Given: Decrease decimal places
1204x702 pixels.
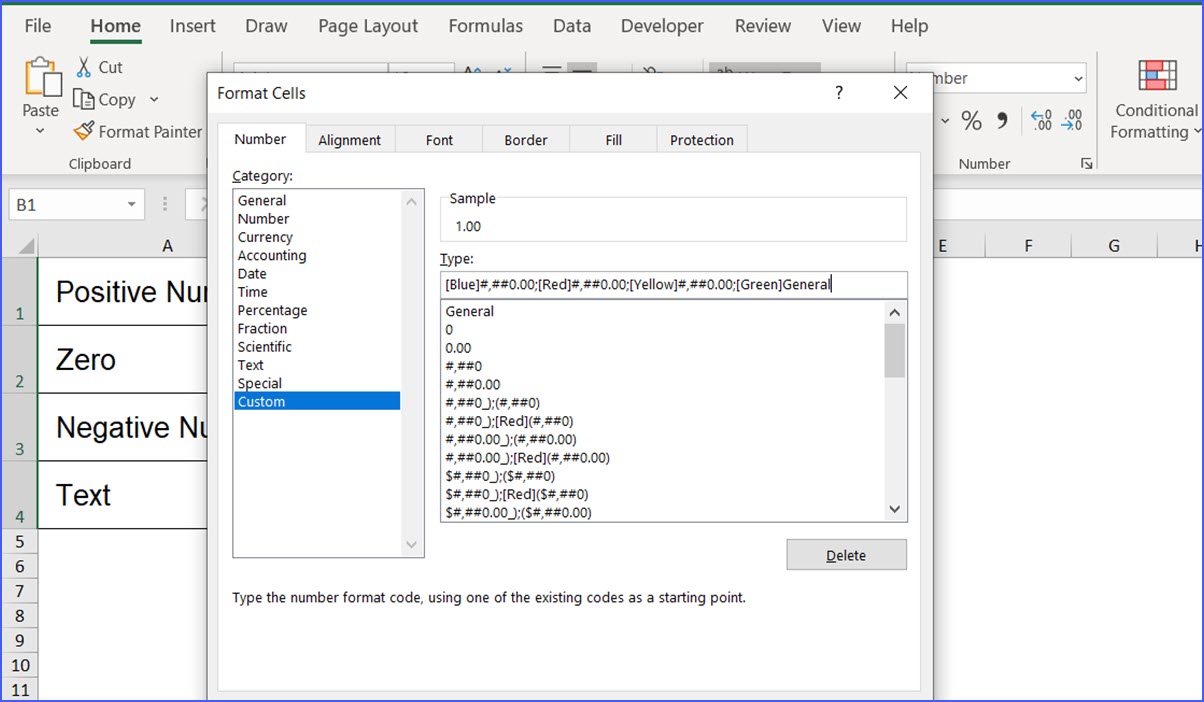Looking at the screenshot, I should coord(1072,120).
